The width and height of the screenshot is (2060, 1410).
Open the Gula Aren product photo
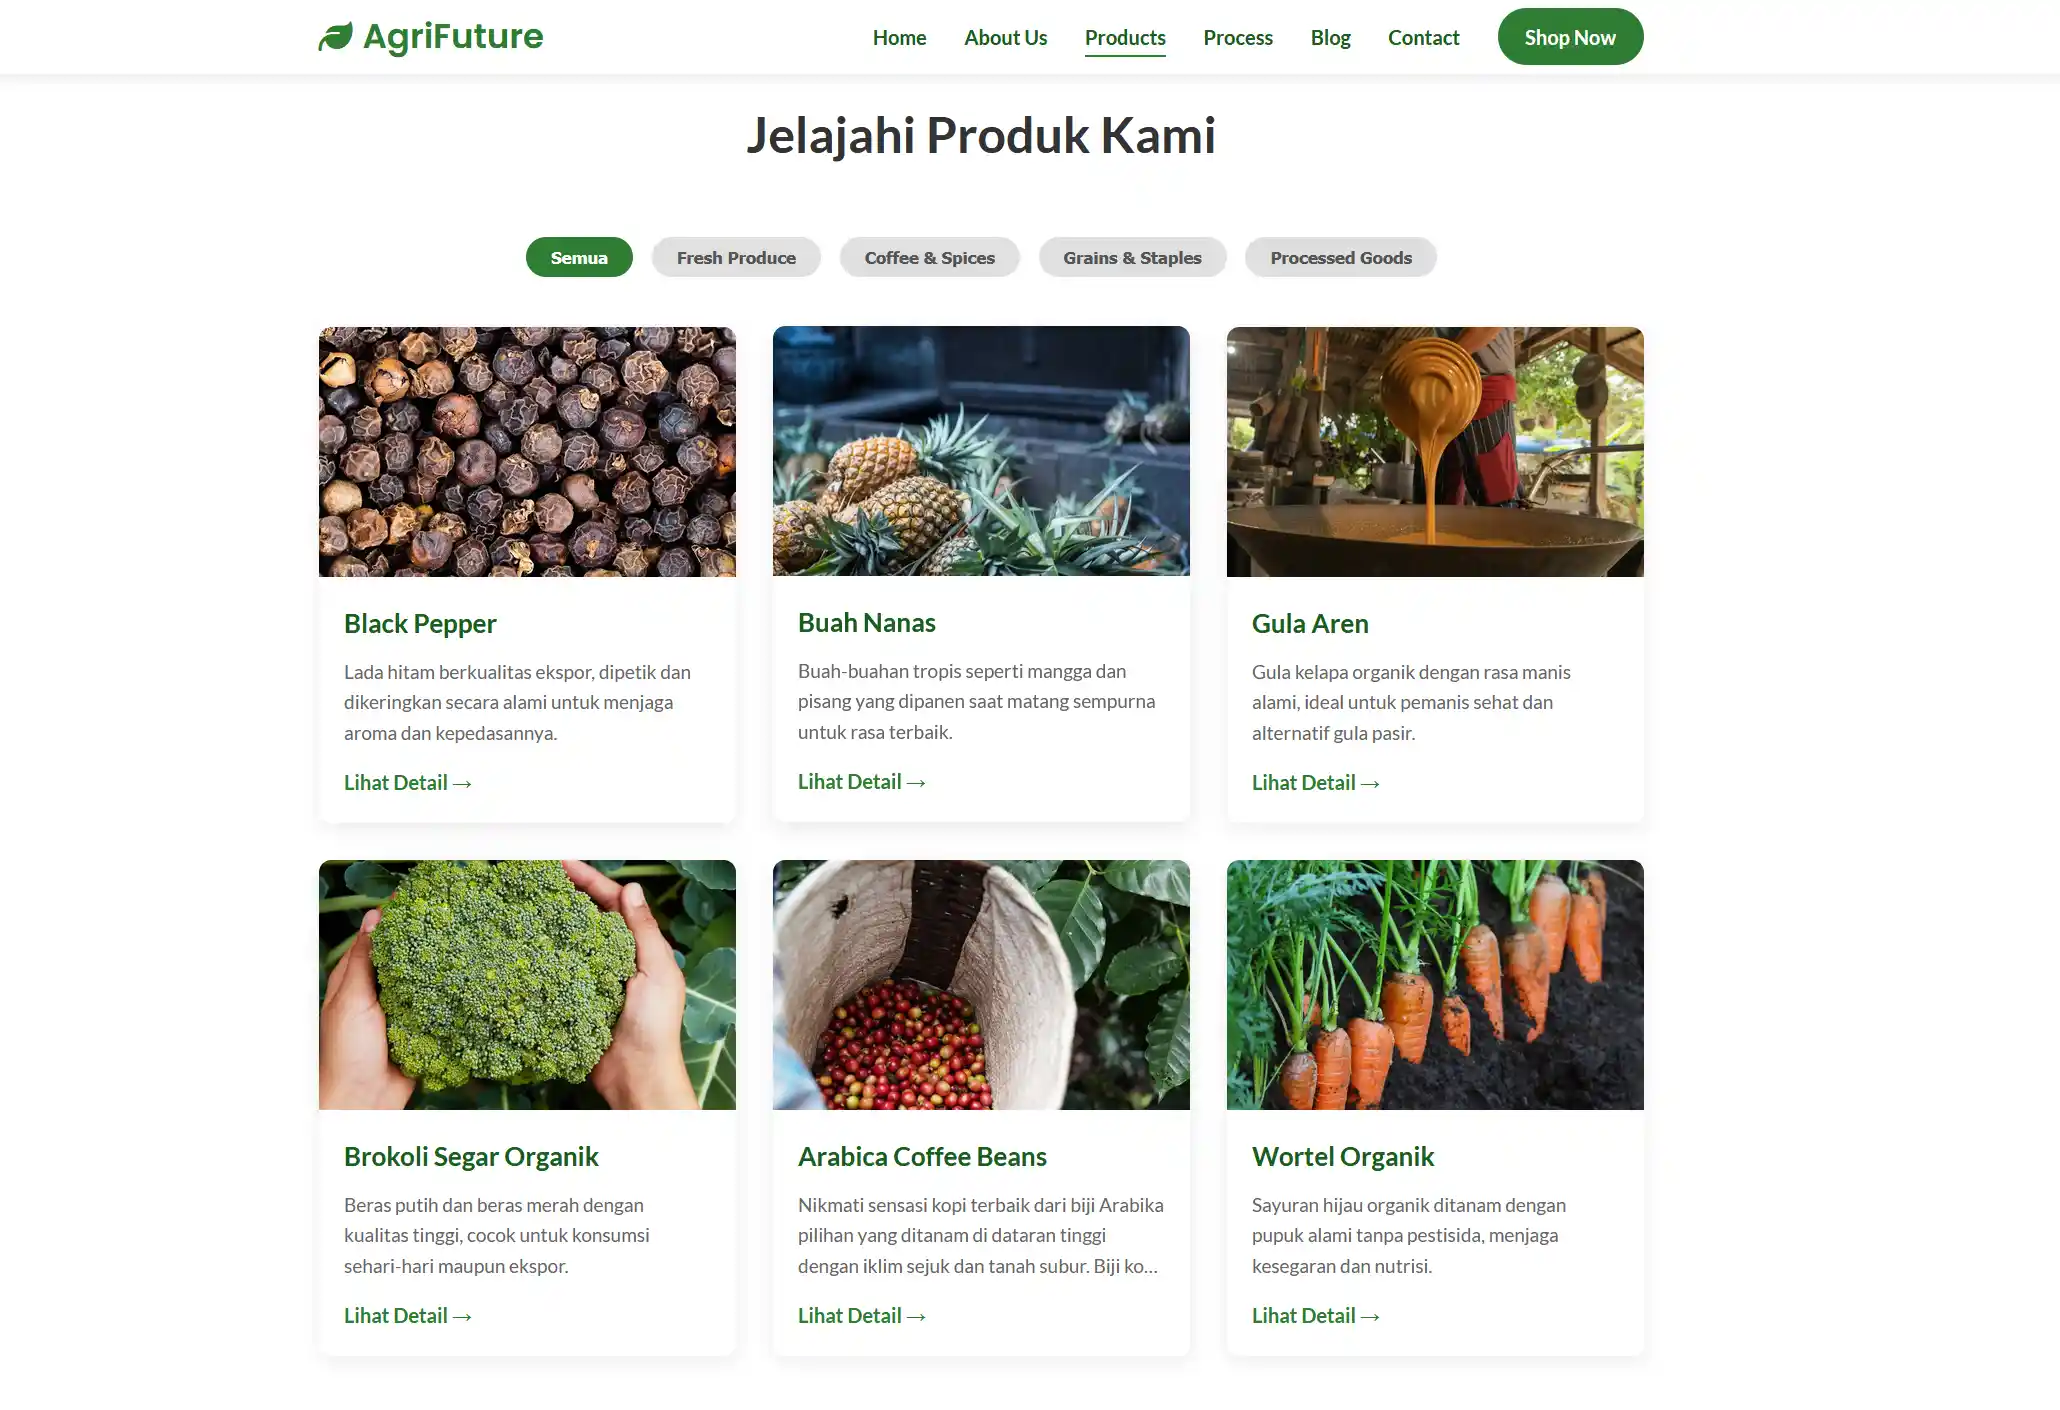(x=1435, y=452)
